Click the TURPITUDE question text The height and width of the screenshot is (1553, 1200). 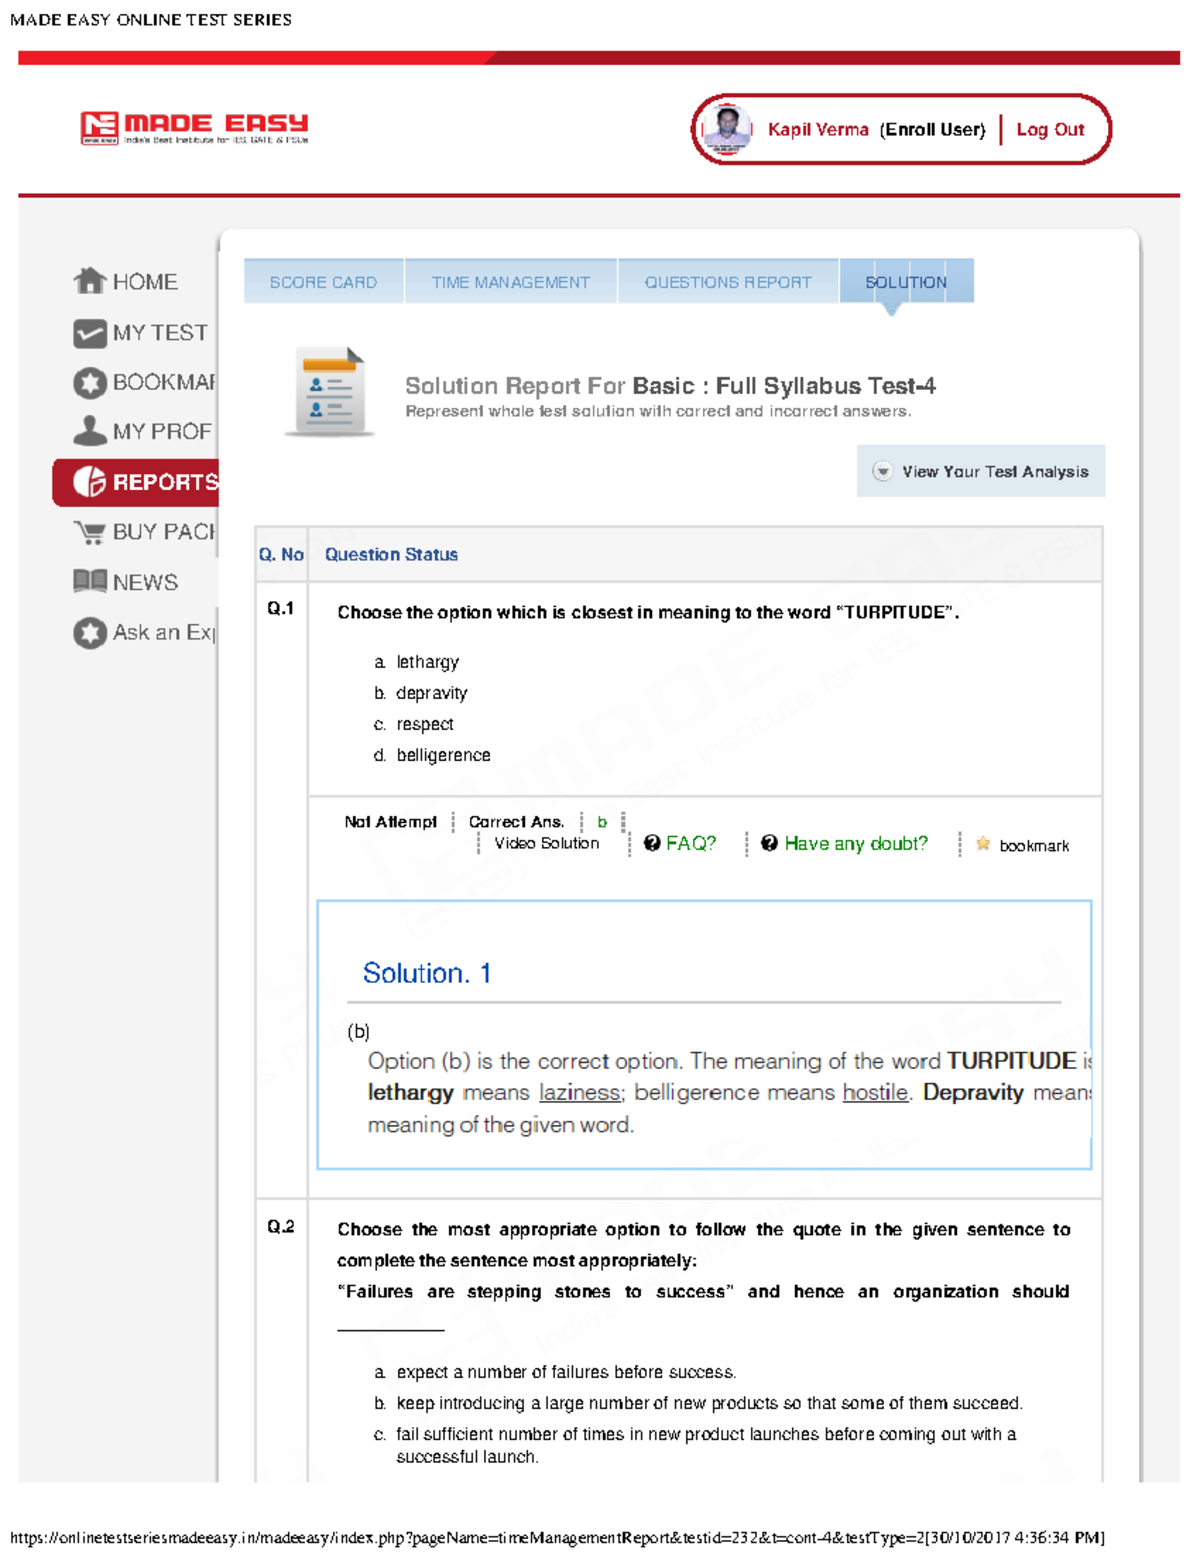(x=648, y=612)
